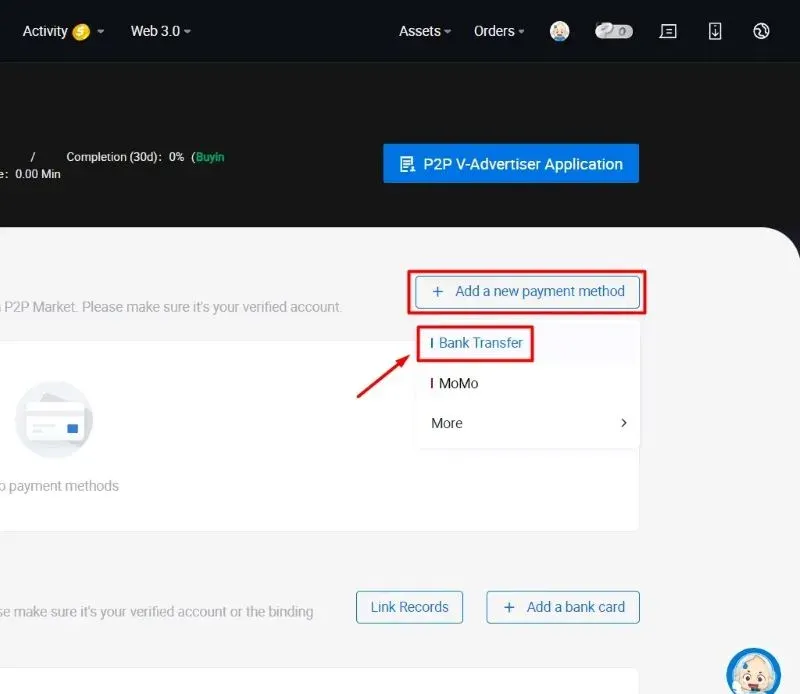
Task: Click the P2P V-Advertiser Application button
Action: pos(510,163)
